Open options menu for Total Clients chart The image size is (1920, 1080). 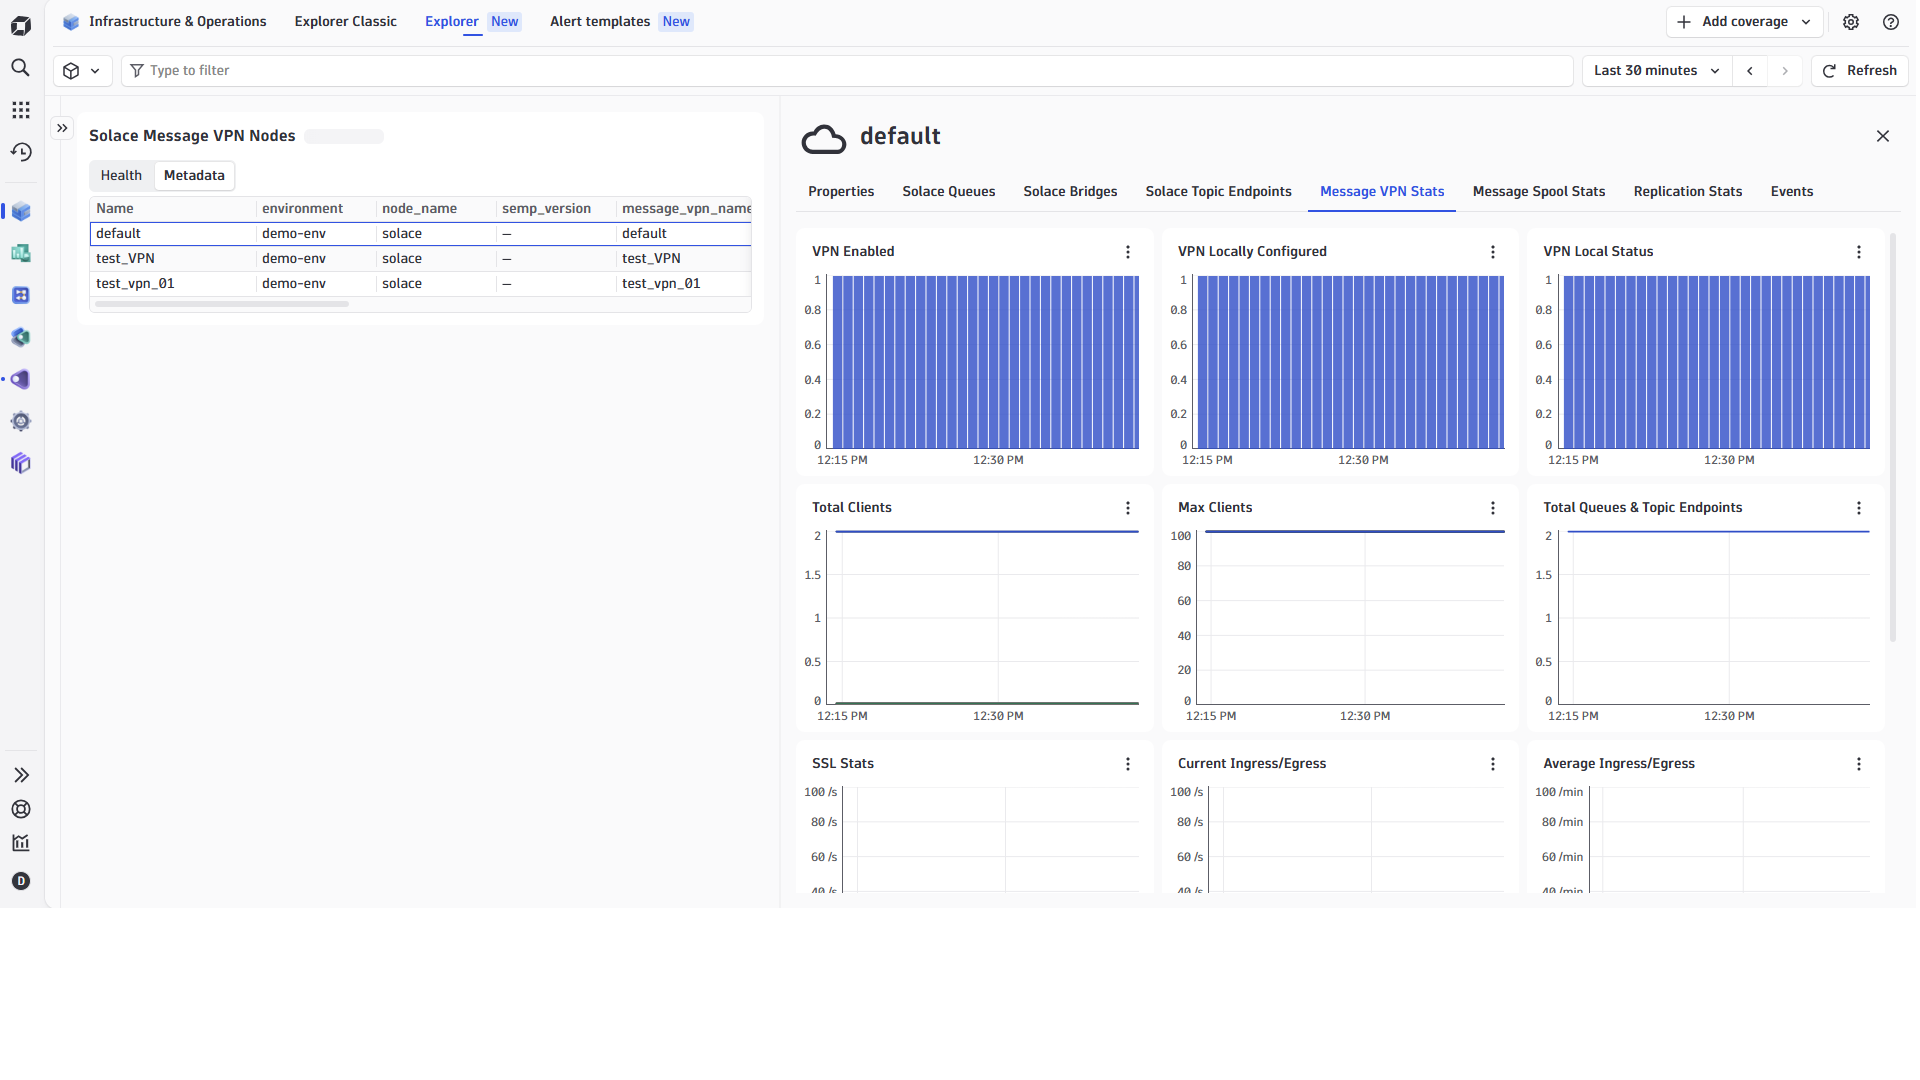tap(1128, 508)
